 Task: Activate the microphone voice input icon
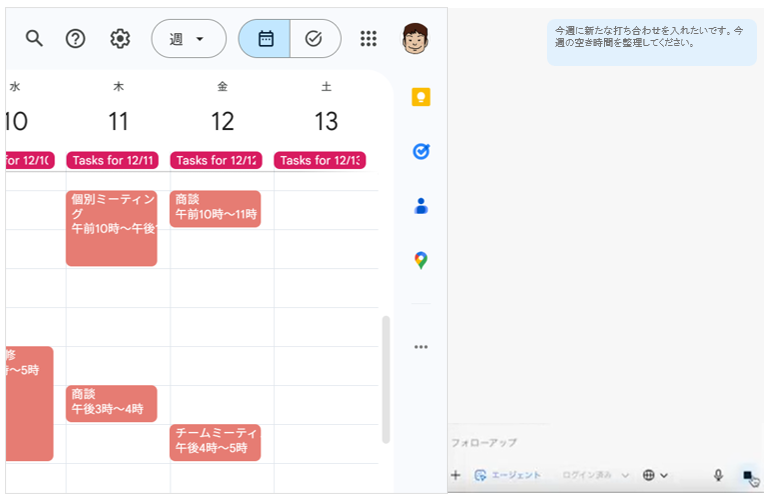(x=718, y=475)
